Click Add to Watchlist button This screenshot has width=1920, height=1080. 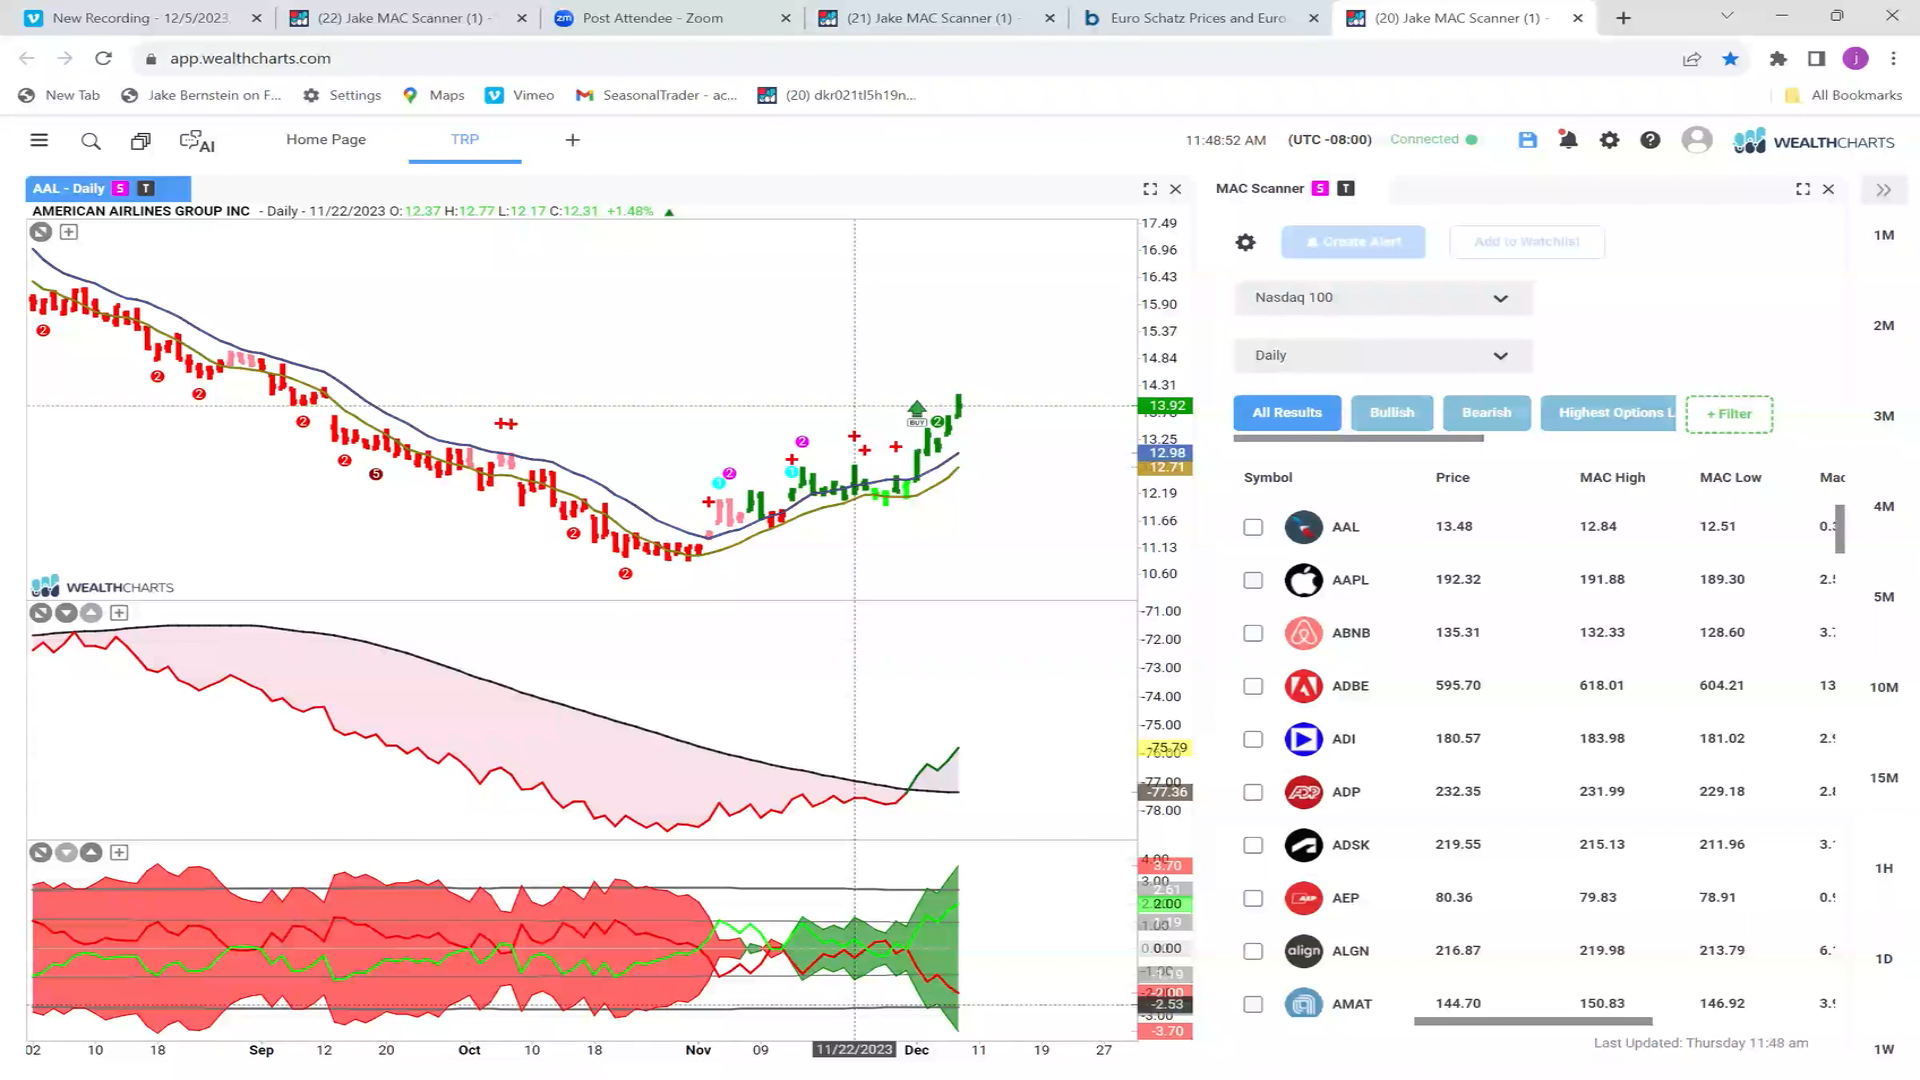(1527, 242)
